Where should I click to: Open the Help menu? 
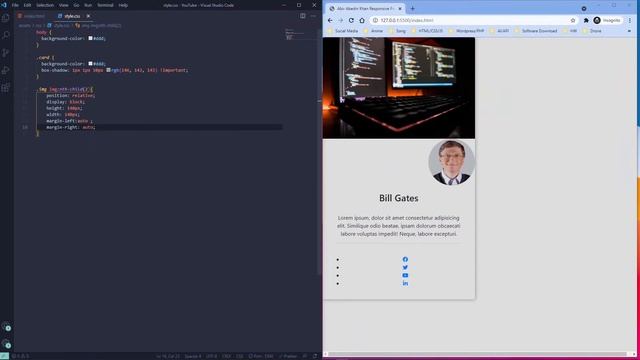(123, 5)
